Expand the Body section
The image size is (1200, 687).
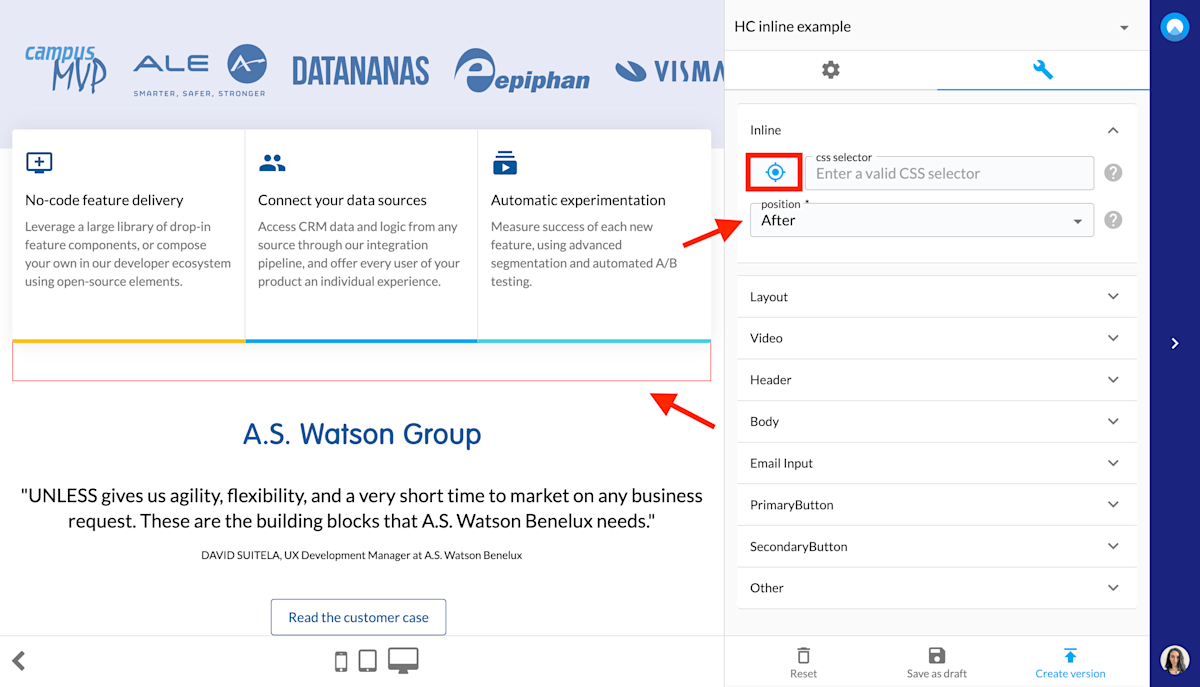tap(937, 422)
